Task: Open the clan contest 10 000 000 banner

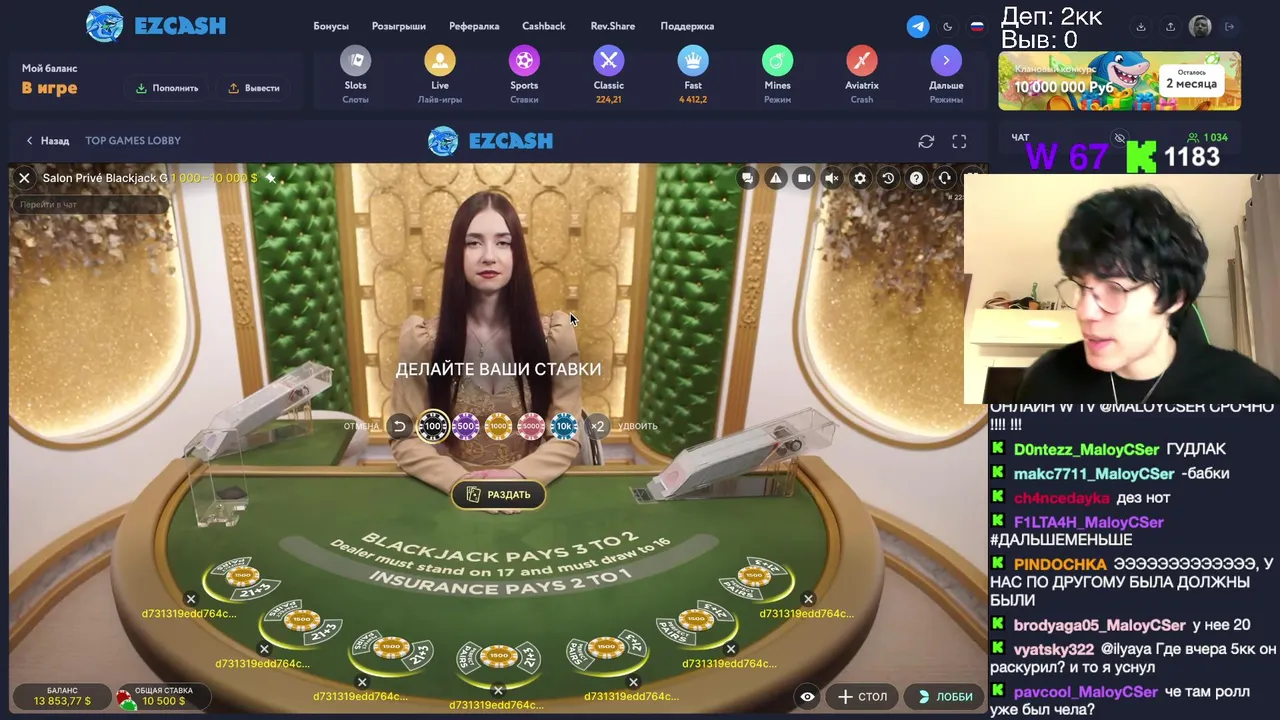Action: (1119, 81)
